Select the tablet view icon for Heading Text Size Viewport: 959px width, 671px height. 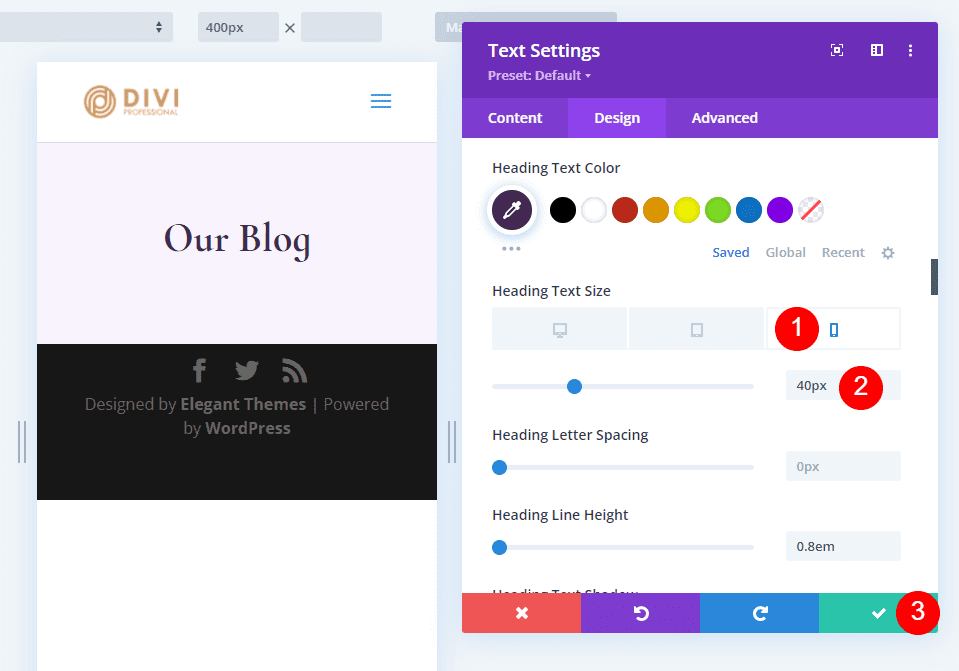click(x=696, y=328)
